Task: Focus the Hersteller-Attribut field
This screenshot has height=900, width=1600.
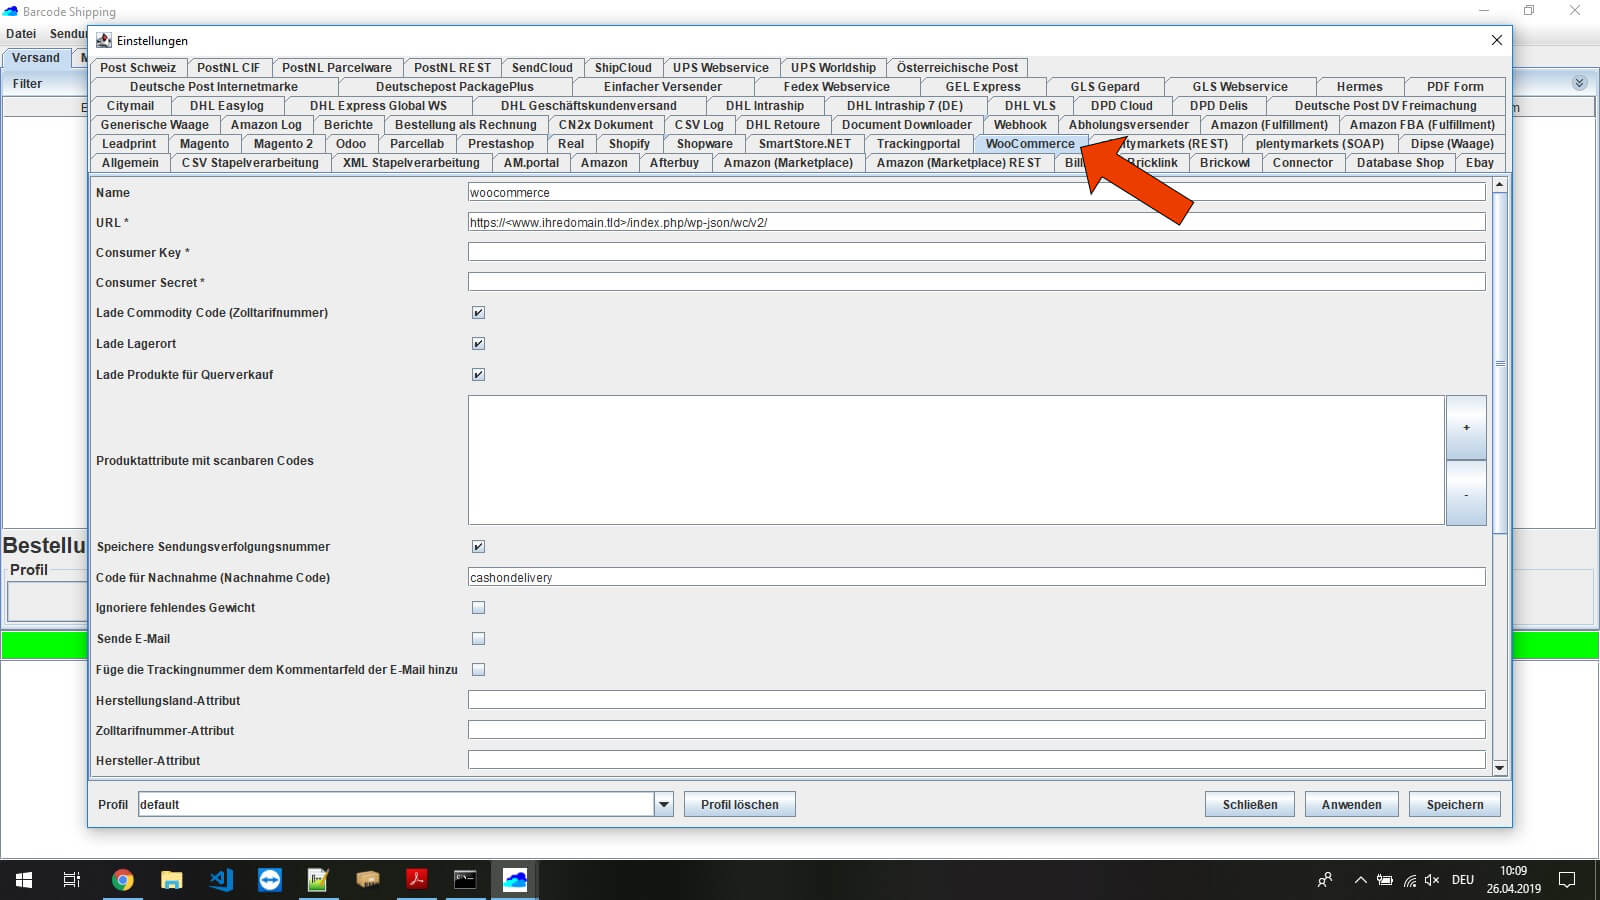Action: point(976,760)
